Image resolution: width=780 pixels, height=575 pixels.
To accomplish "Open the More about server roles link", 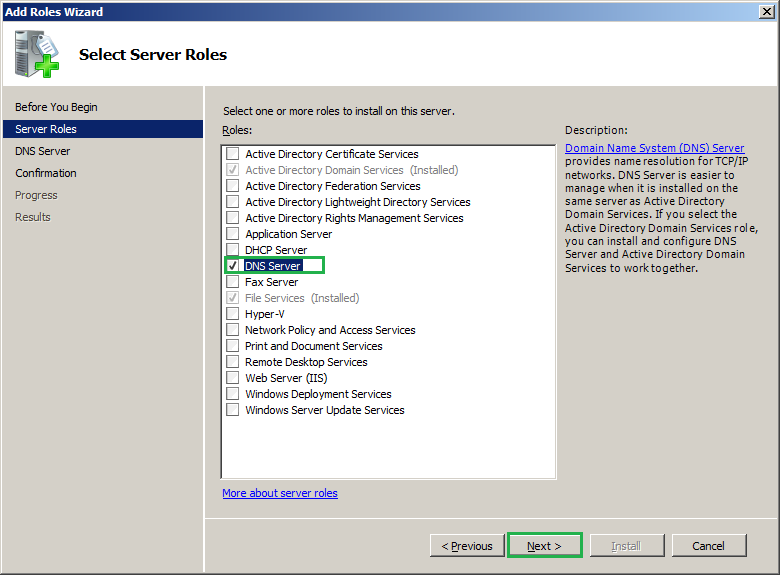I will 280,493.
